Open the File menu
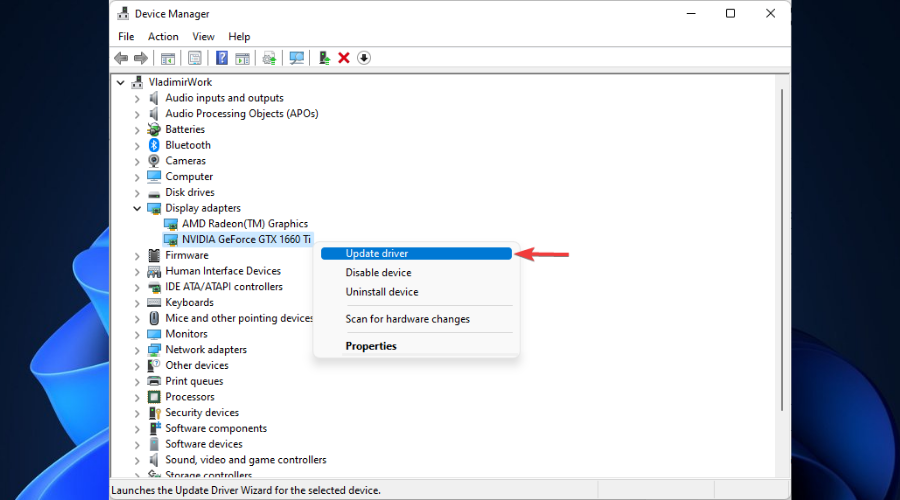The width and height of the screenshot is (900, 500). (x=126, y=37)
